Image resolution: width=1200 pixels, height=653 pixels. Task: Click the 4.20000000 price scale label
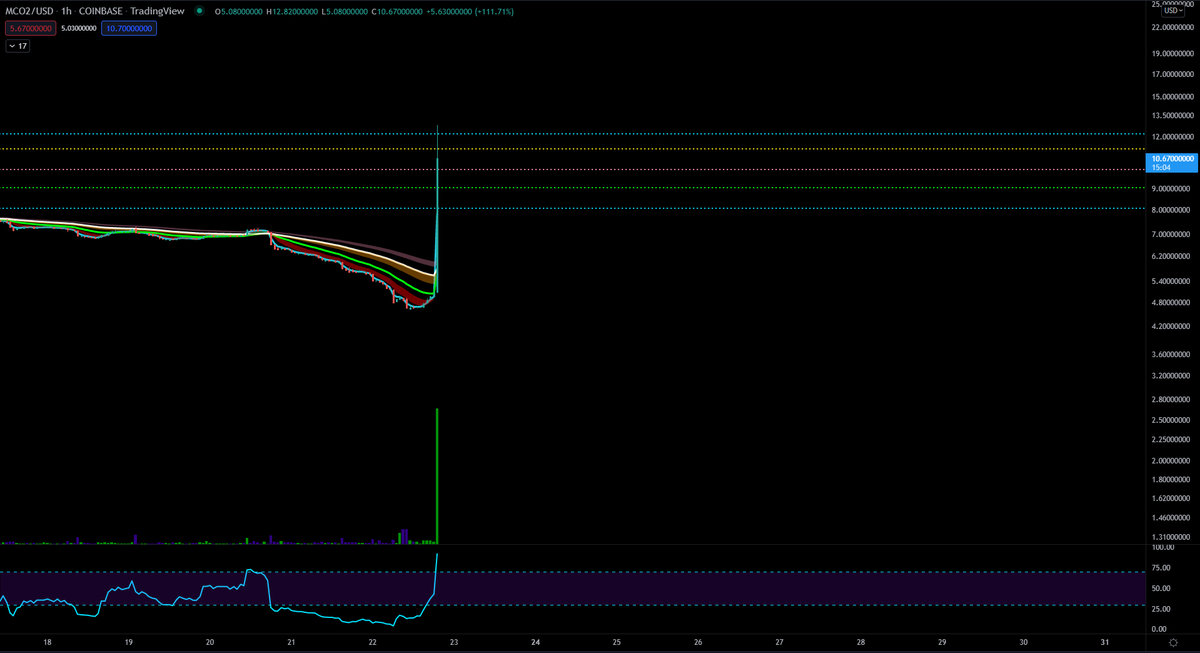coord(1172,326)
